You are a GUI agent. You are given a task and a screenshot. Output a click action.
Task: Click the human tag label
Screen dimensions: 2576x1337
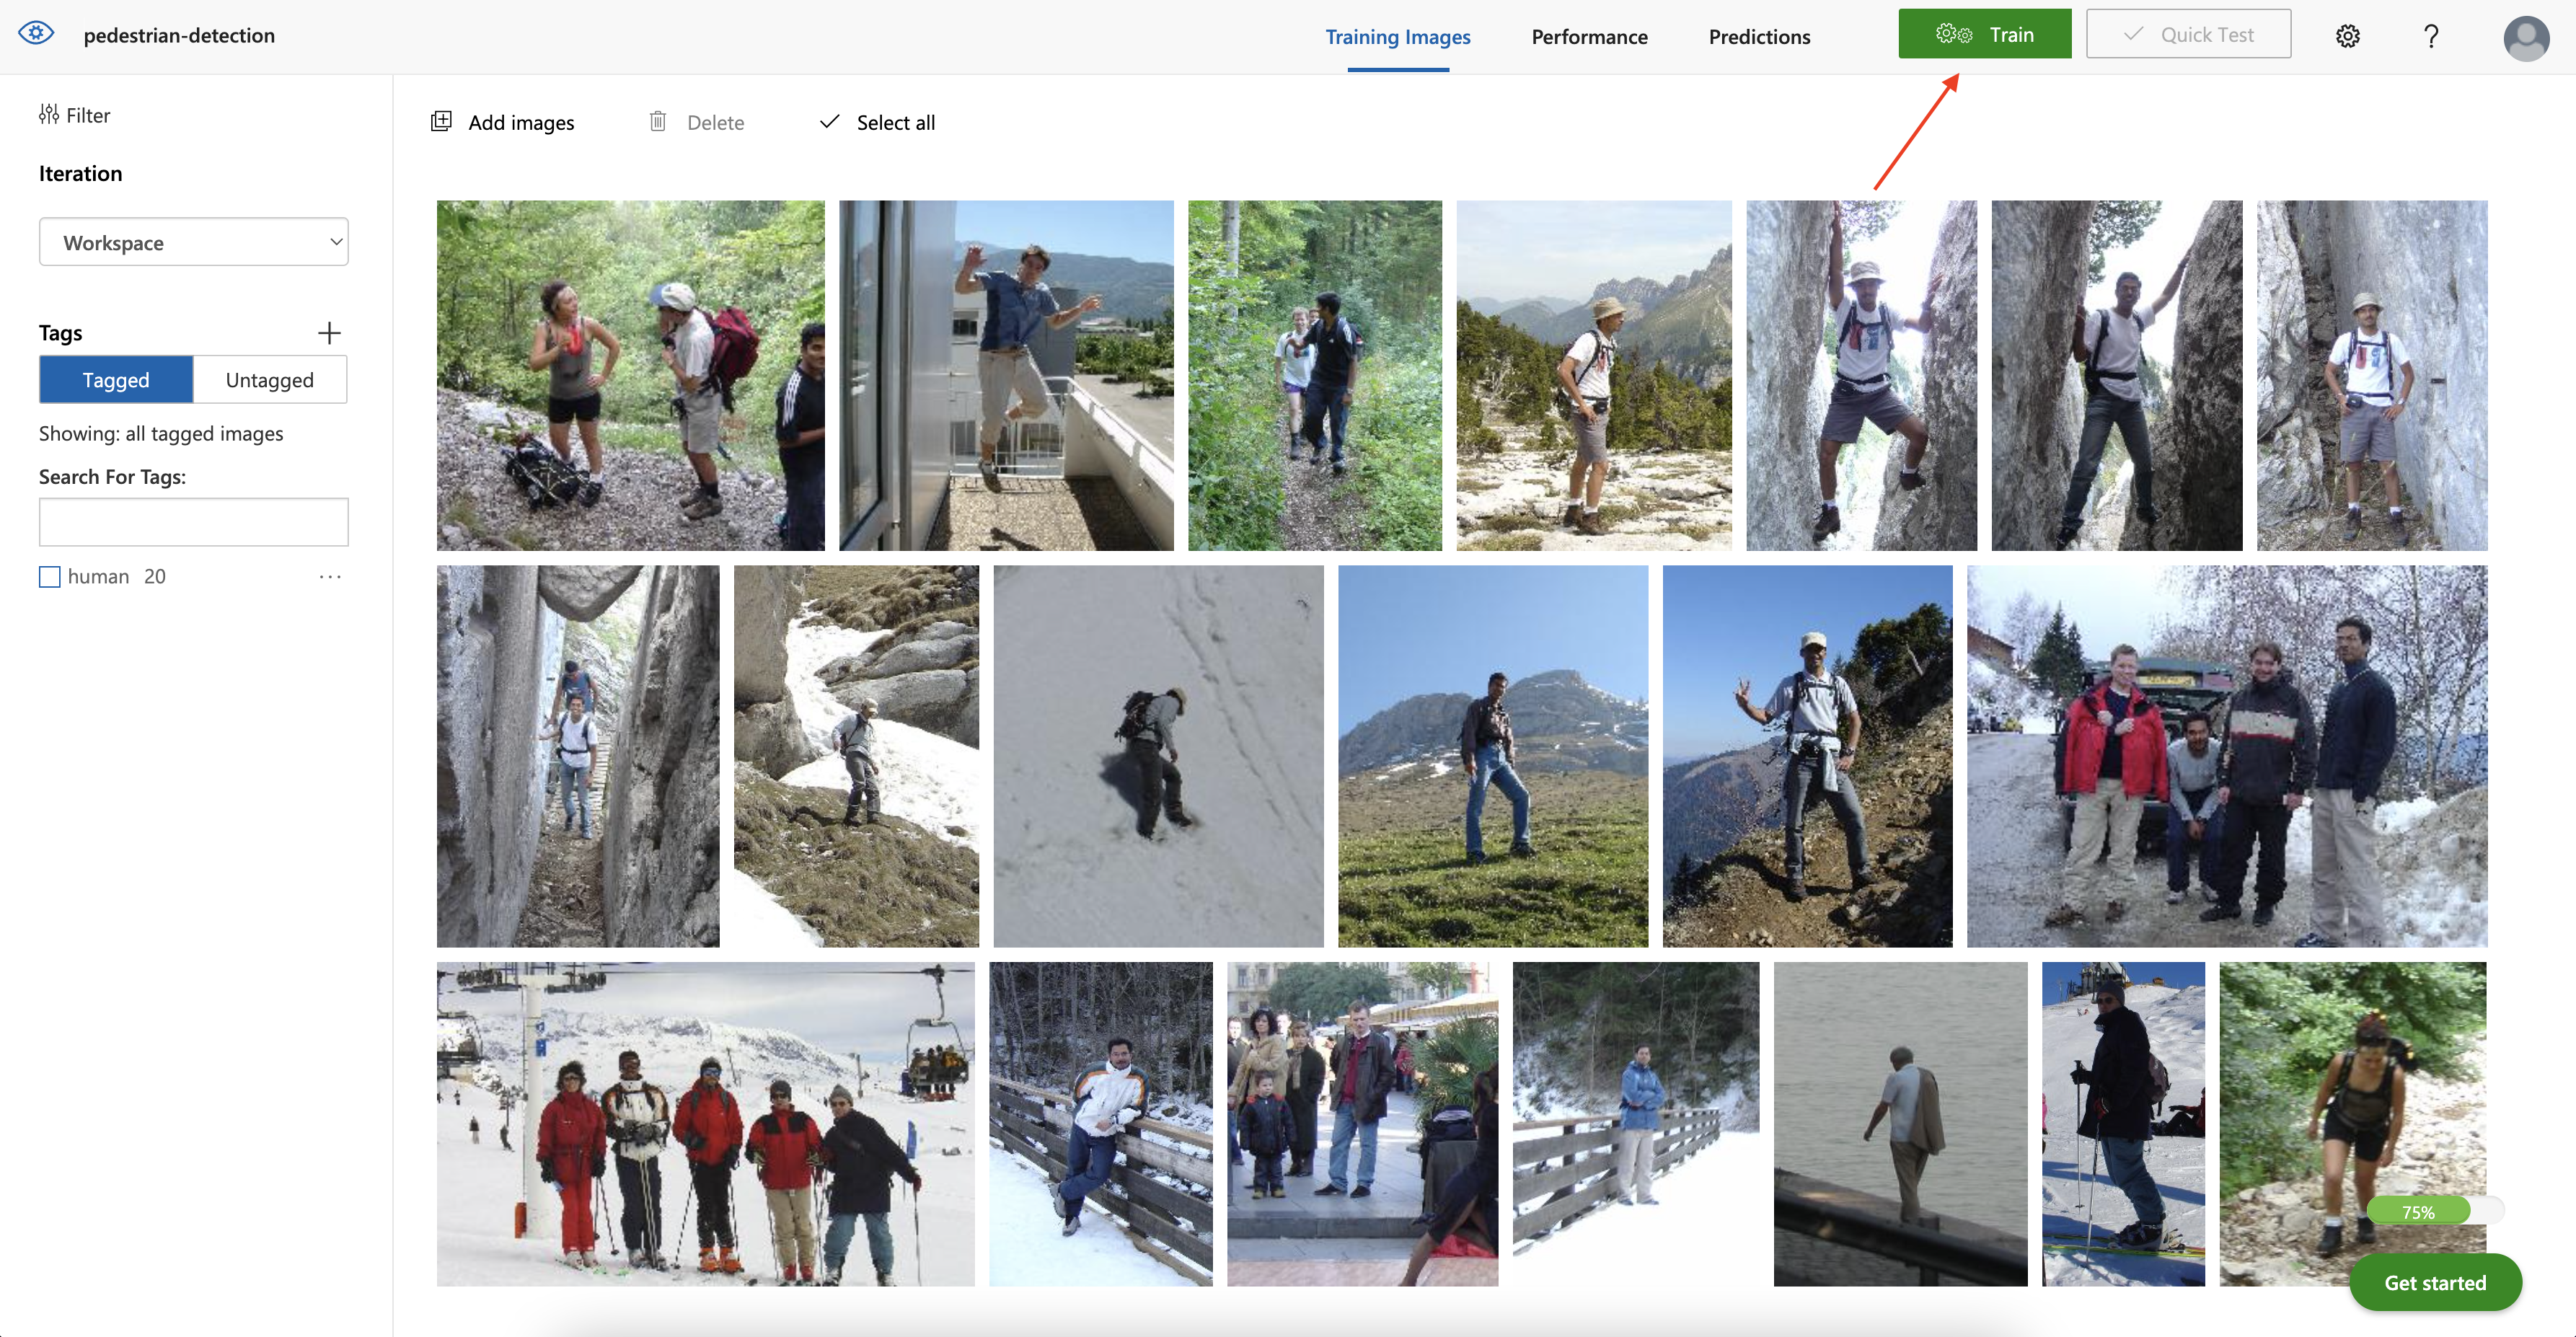coord(98,577)
